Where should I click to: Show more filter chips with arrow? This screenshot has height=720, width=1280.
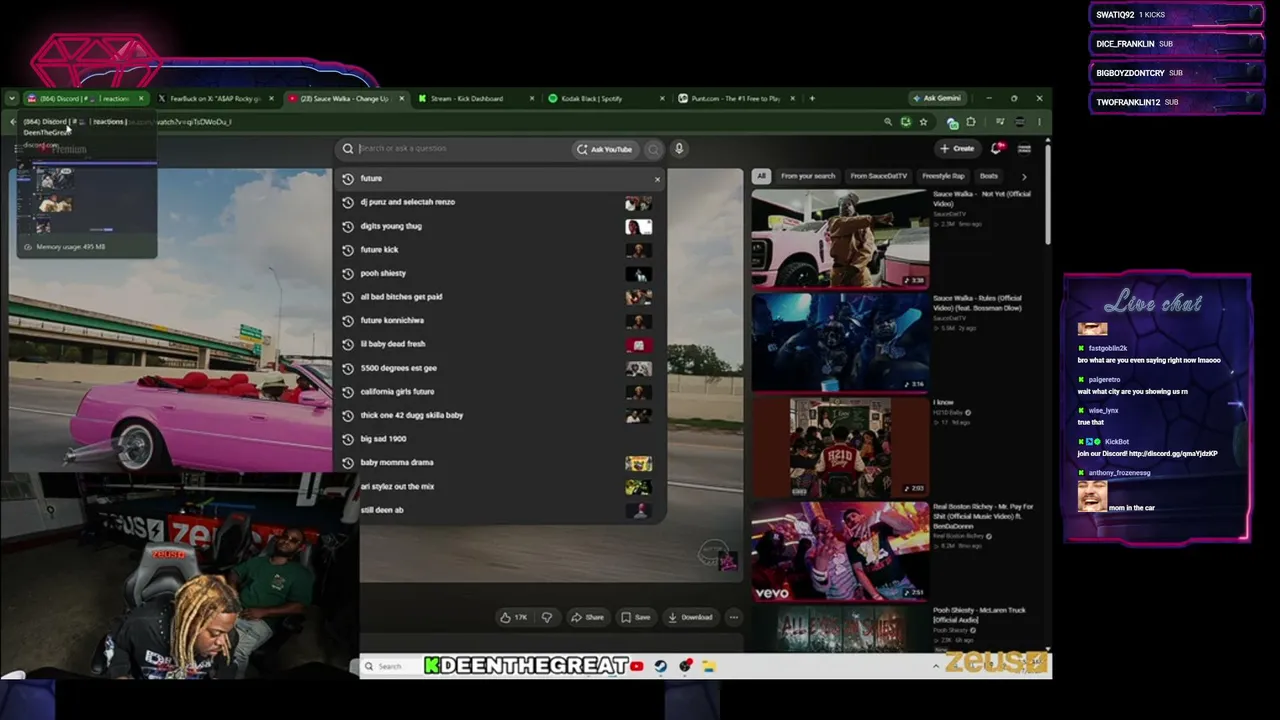point(1023,177)
